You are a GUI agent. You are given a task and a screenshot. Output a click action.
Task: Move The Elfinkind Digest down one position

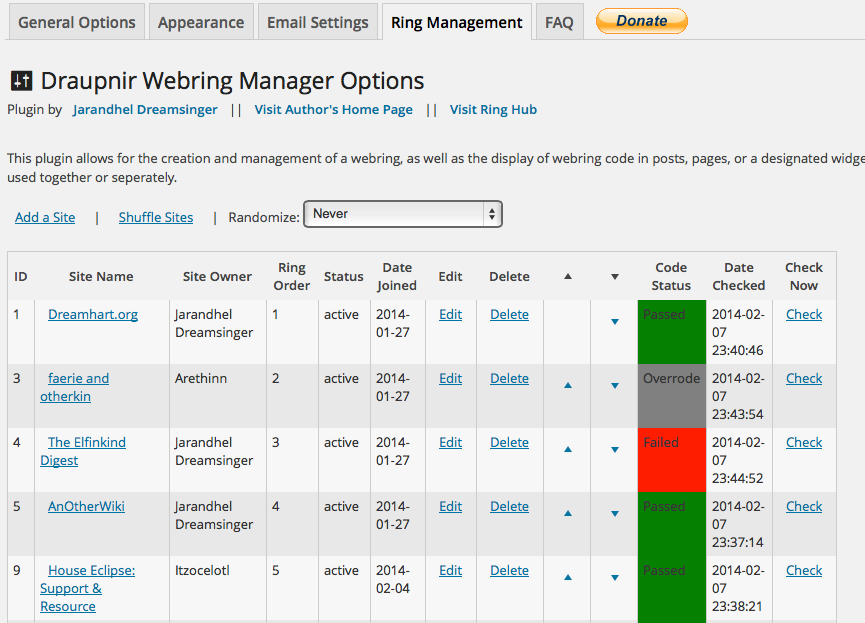tap(615, 449)
